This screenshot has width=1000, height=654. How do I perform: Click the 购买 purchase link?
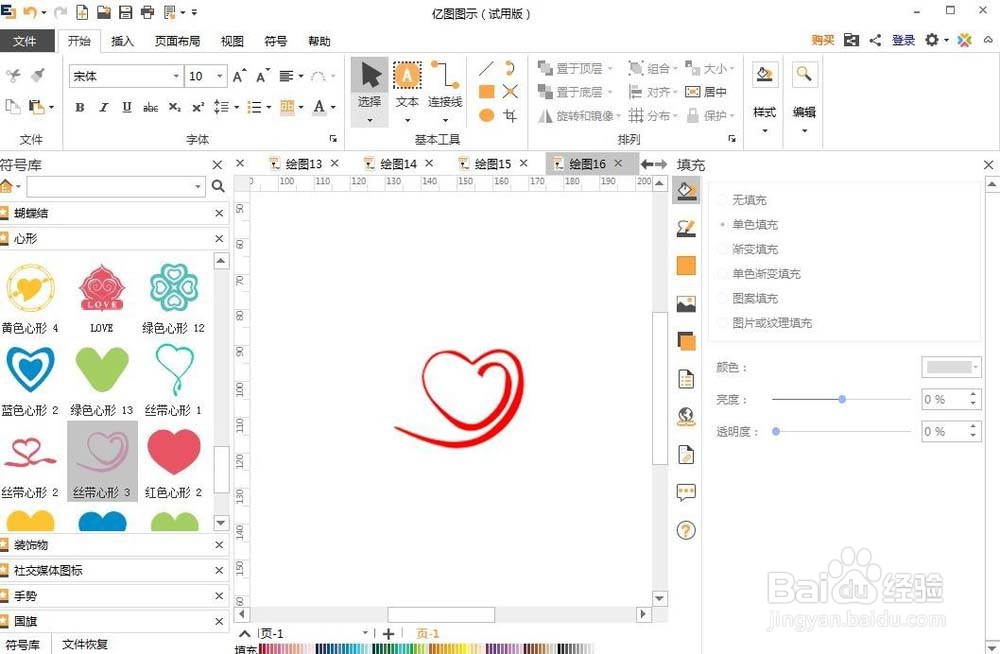click(822, 41)
